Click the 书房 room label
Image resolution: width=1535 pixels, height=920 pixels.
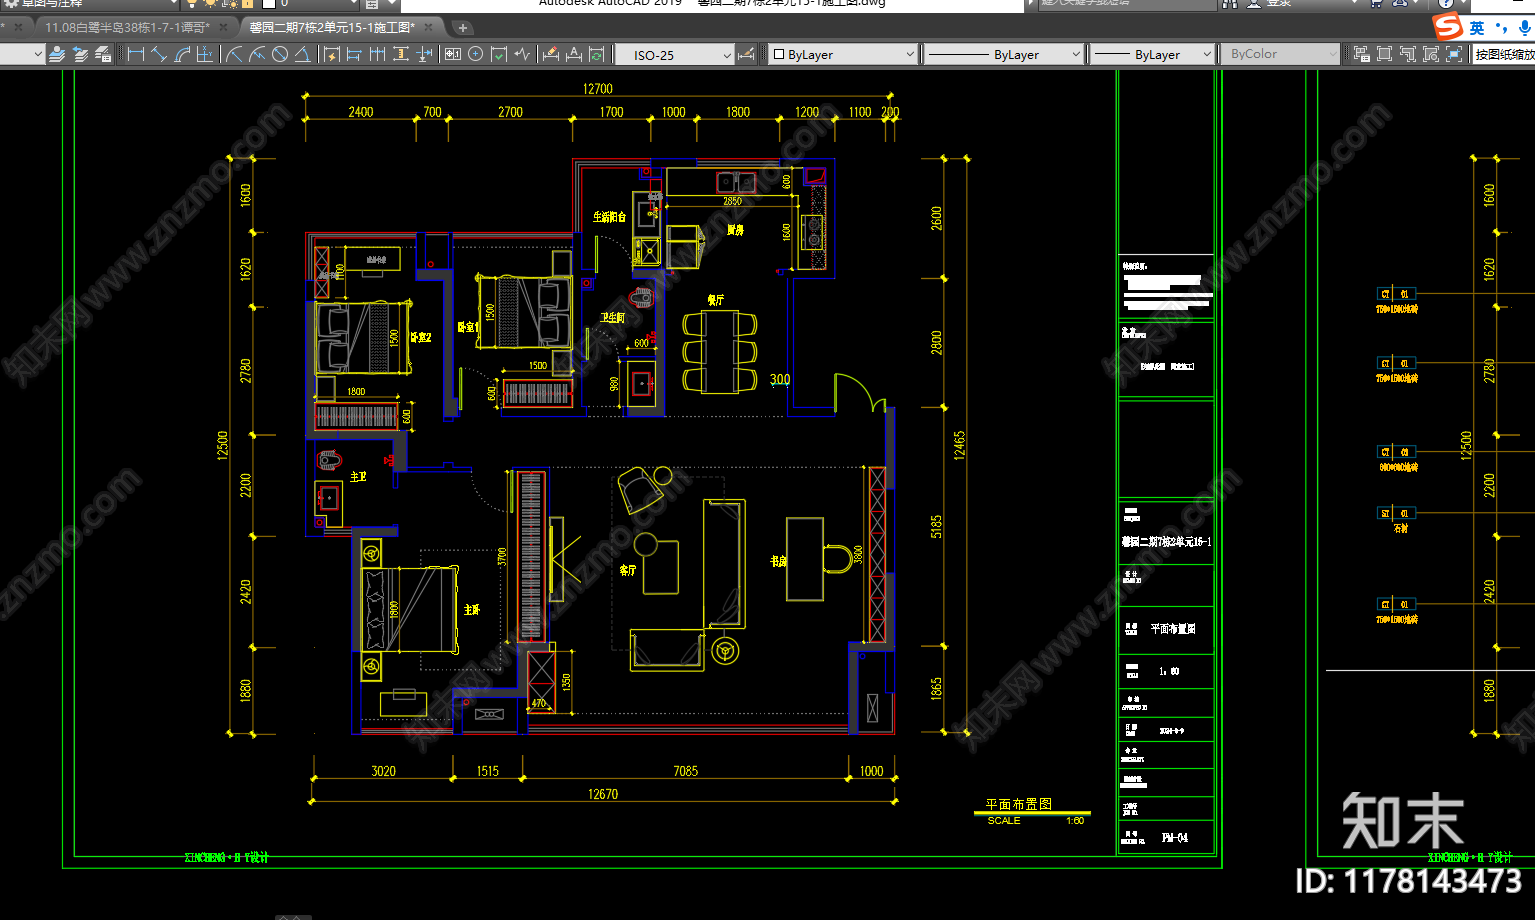778,562
